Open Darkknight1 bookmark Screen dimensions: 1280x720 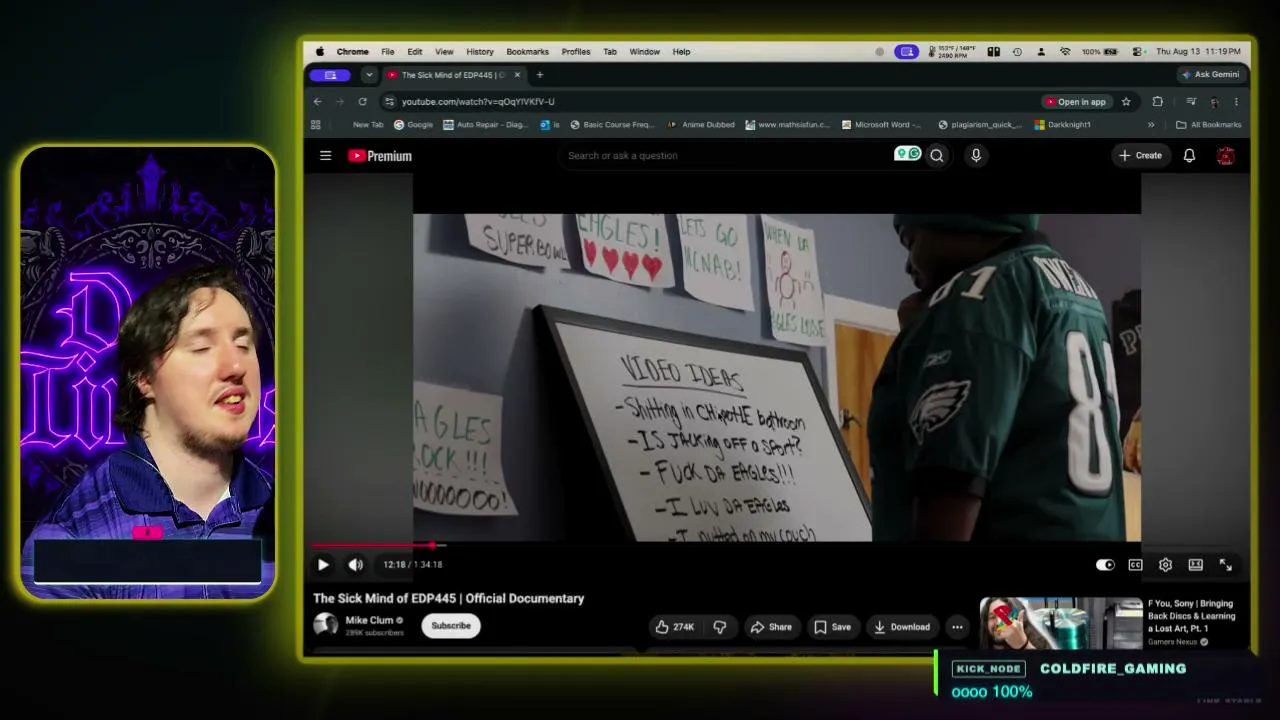[1062, 125]
